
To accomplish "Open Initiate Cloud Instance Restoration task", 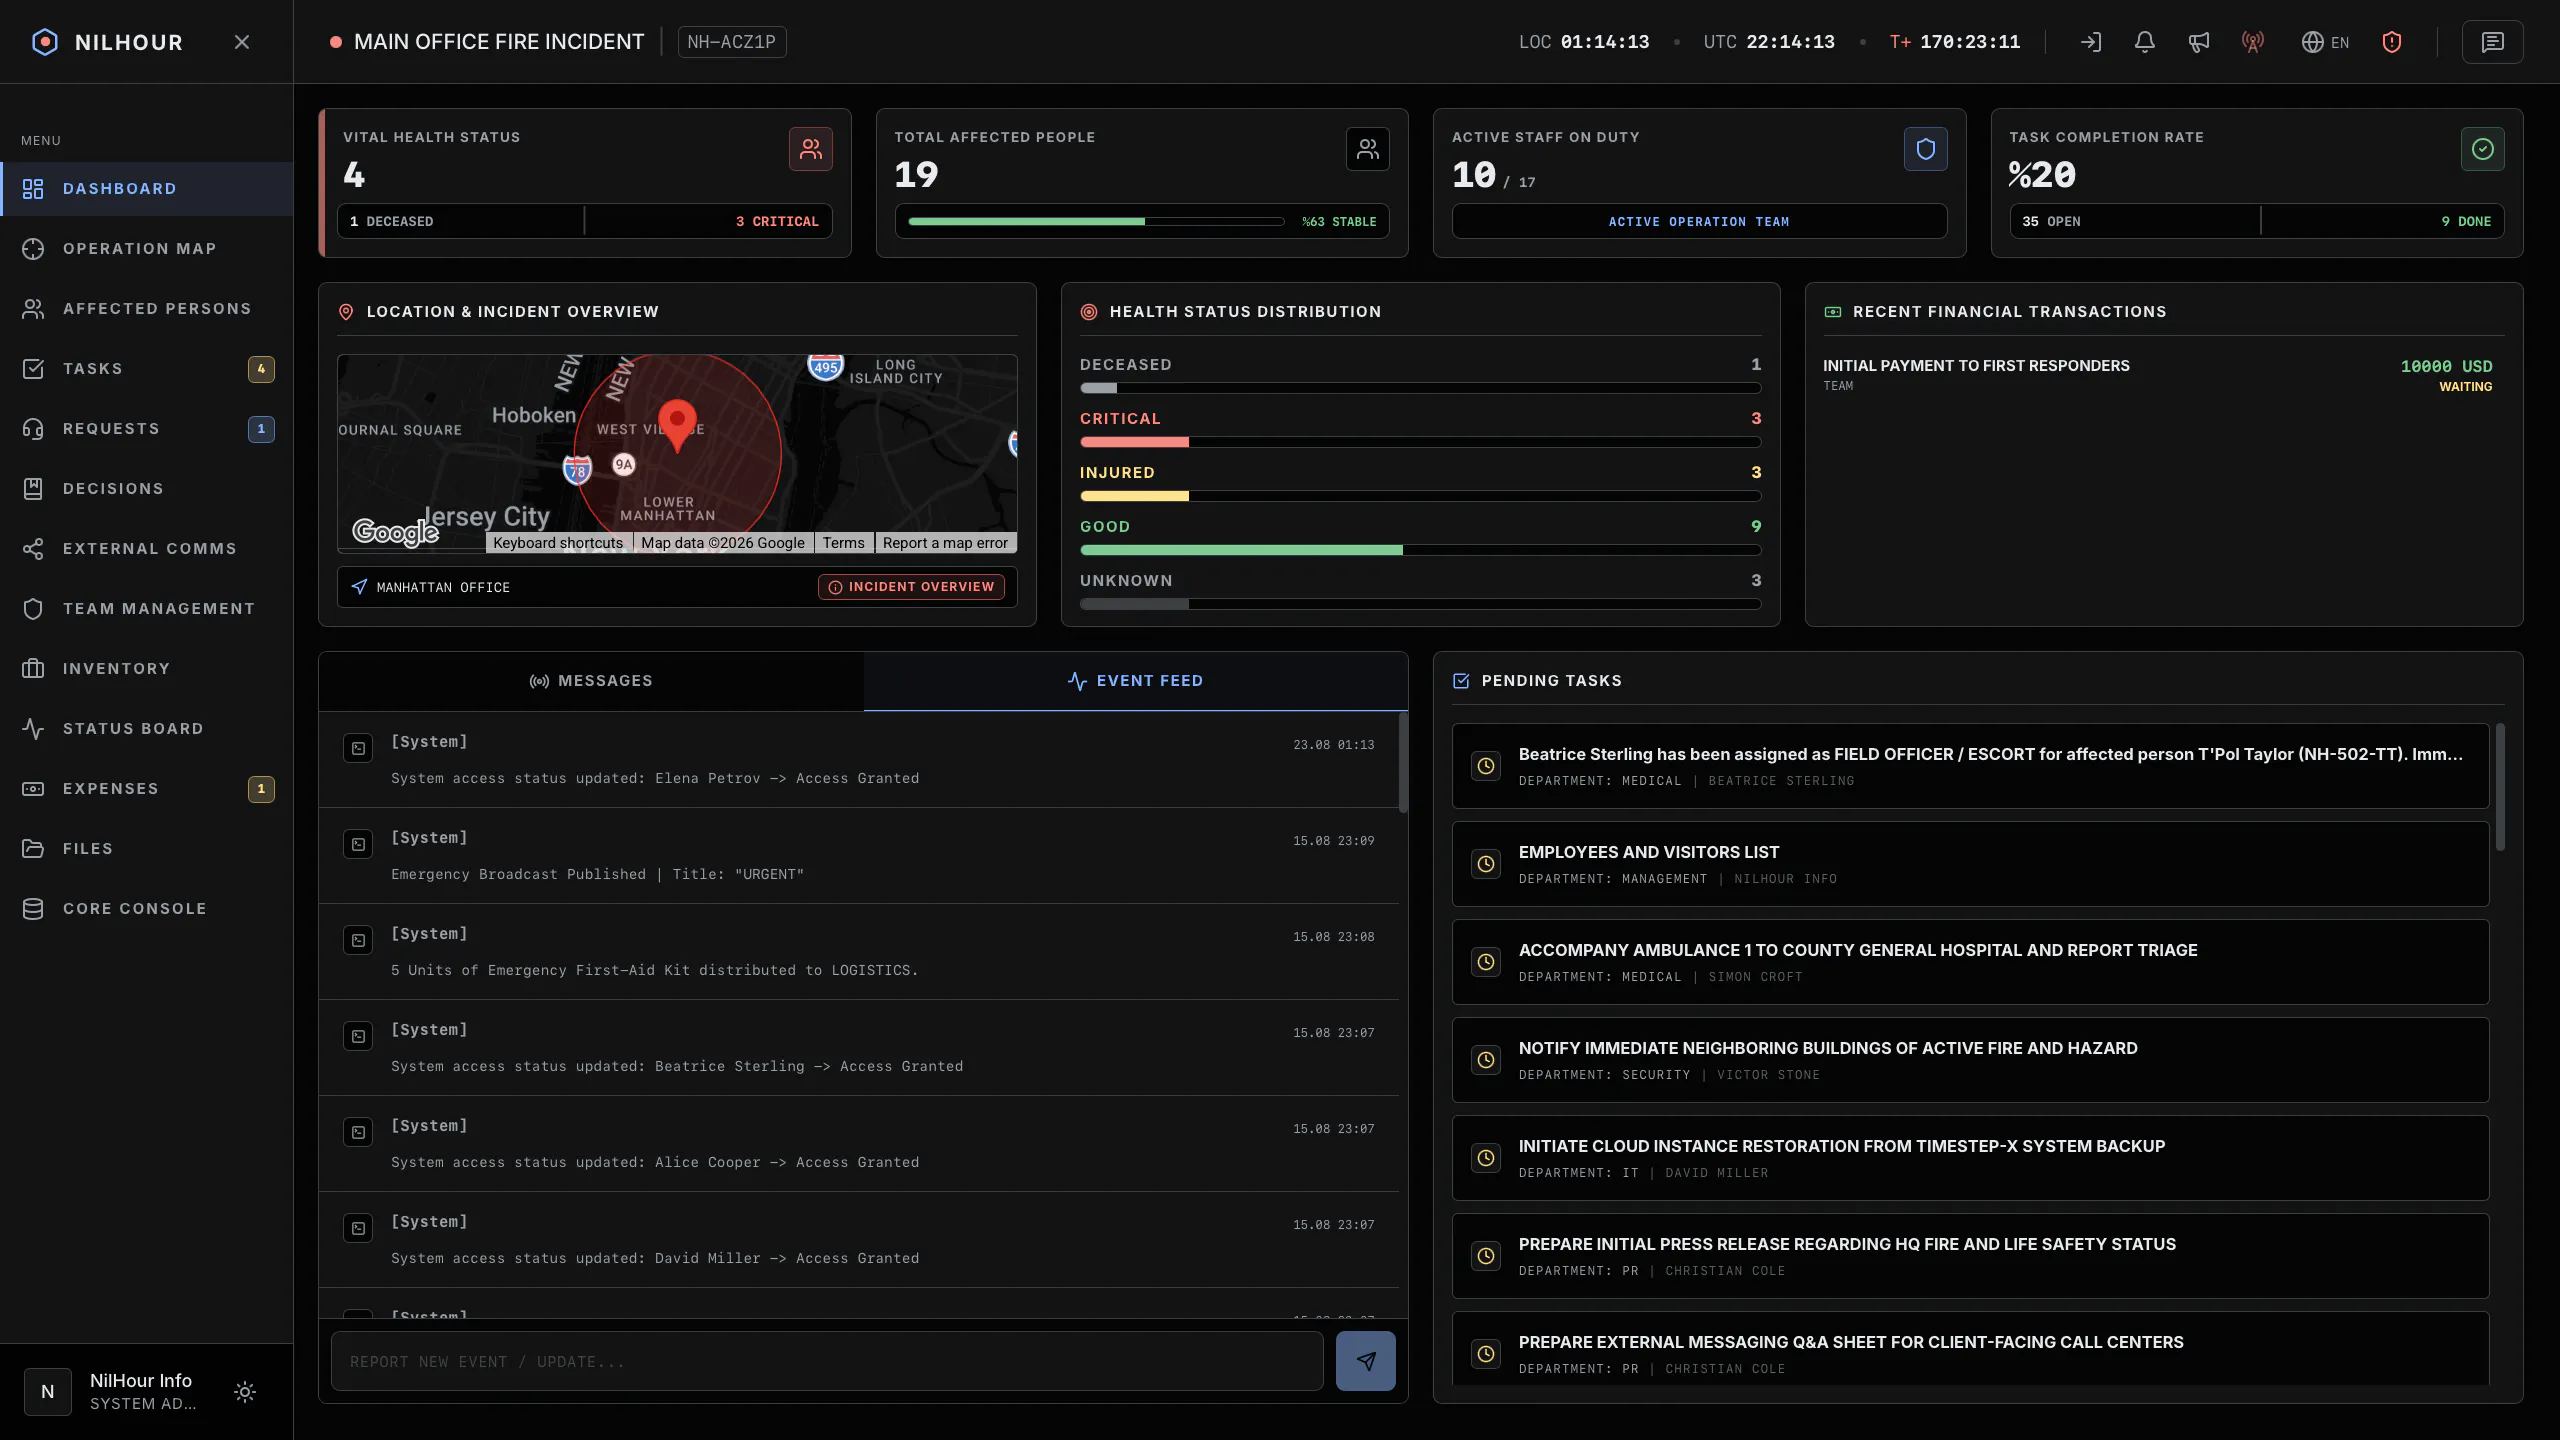I will [1970, 1158].
